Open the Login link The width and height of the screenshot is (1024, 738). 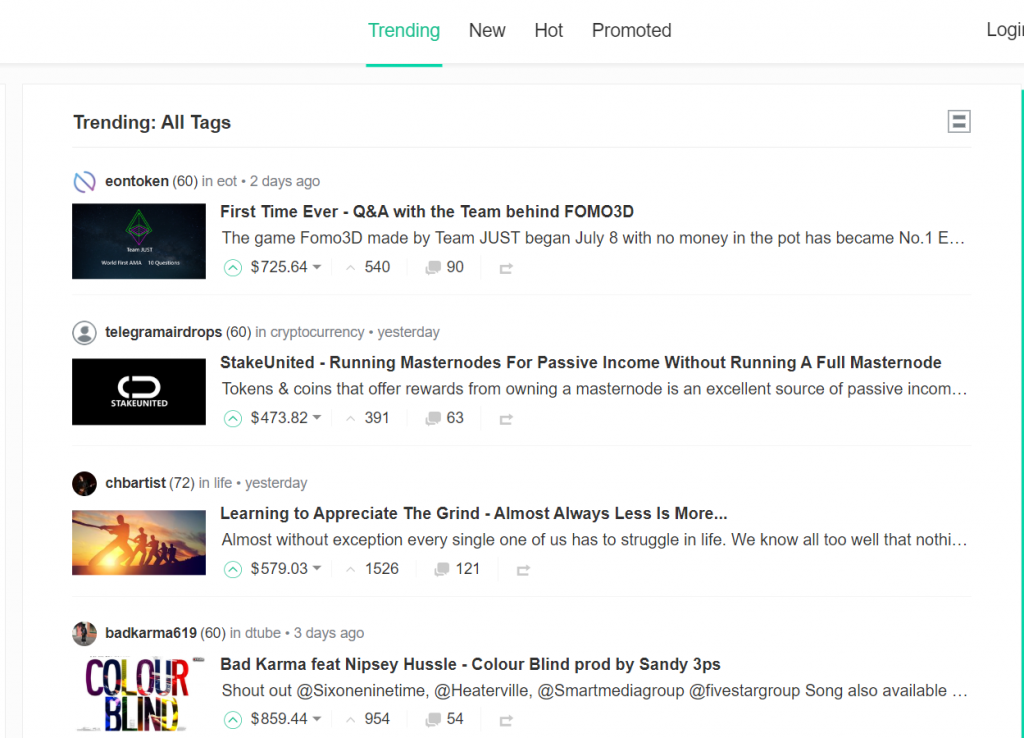tap(1004, 30)
